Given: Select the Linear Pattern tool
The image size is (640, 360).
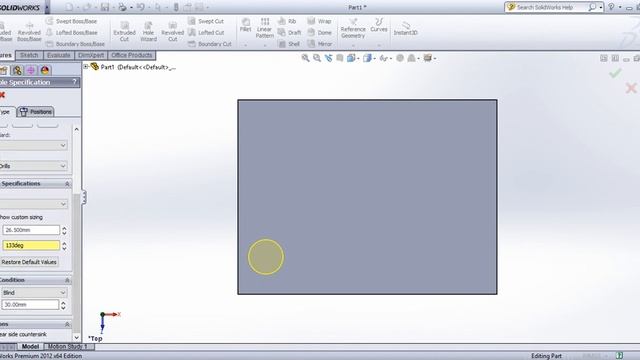Looking at the screenshot, I should pos(265,28).
